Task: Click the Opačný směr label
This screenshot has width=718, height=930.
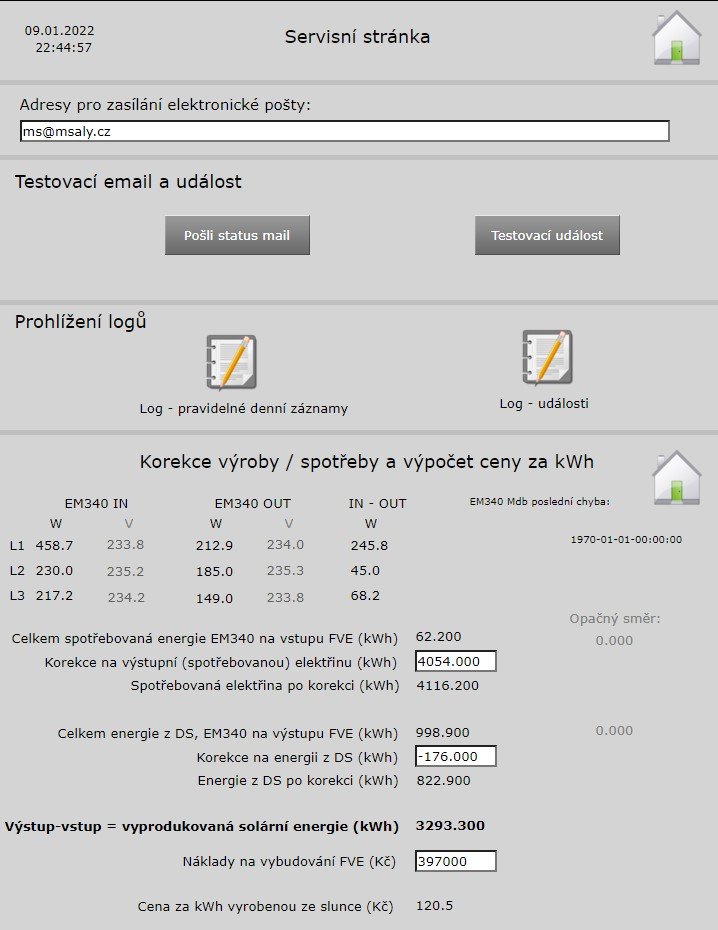Action: click(x=615, y=619)
